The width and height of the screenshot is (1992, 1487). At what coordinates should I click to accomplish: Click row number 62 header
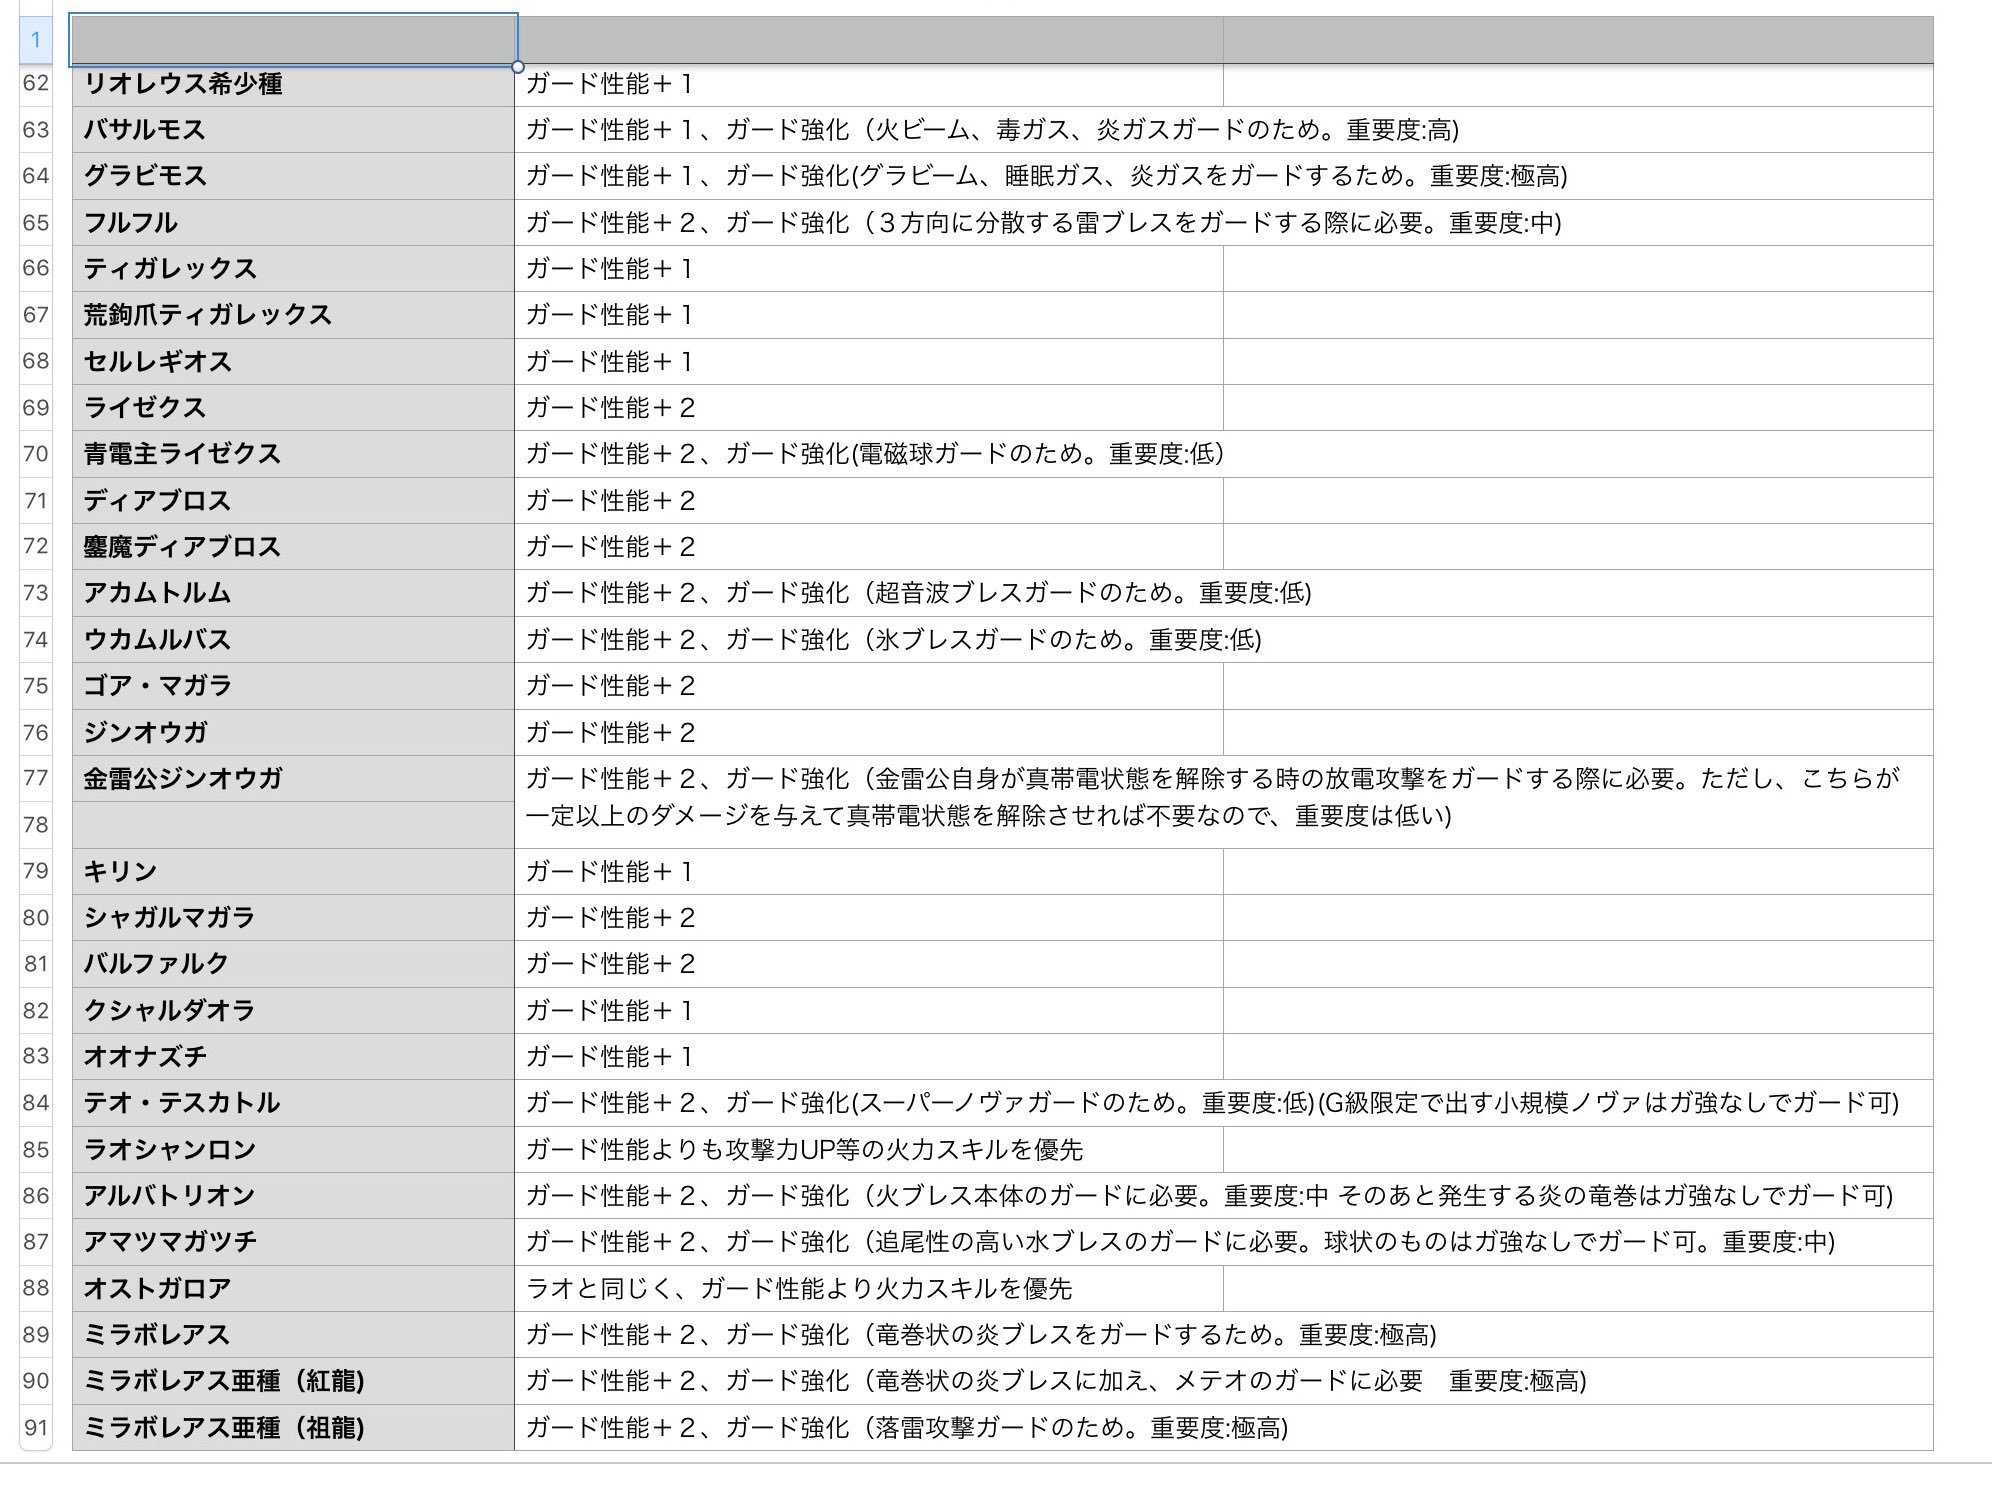tap(36, 83)
